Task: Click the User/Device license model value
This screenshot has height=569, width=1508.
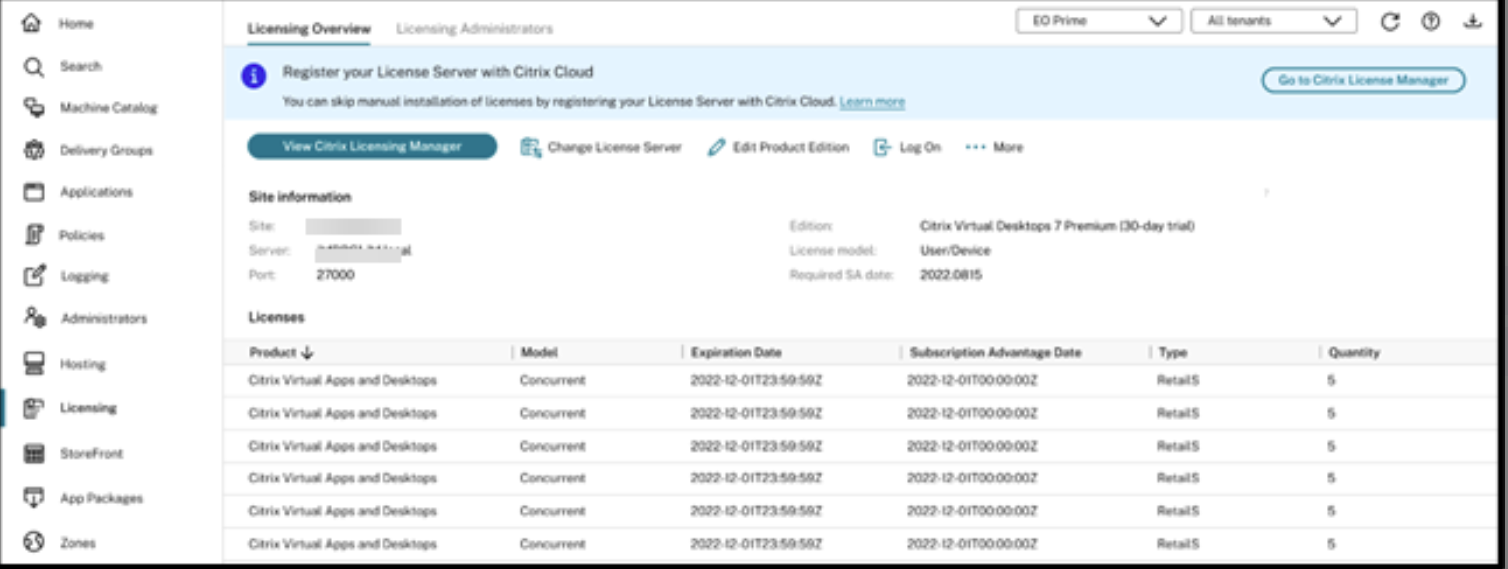Action: click(955, 251)
